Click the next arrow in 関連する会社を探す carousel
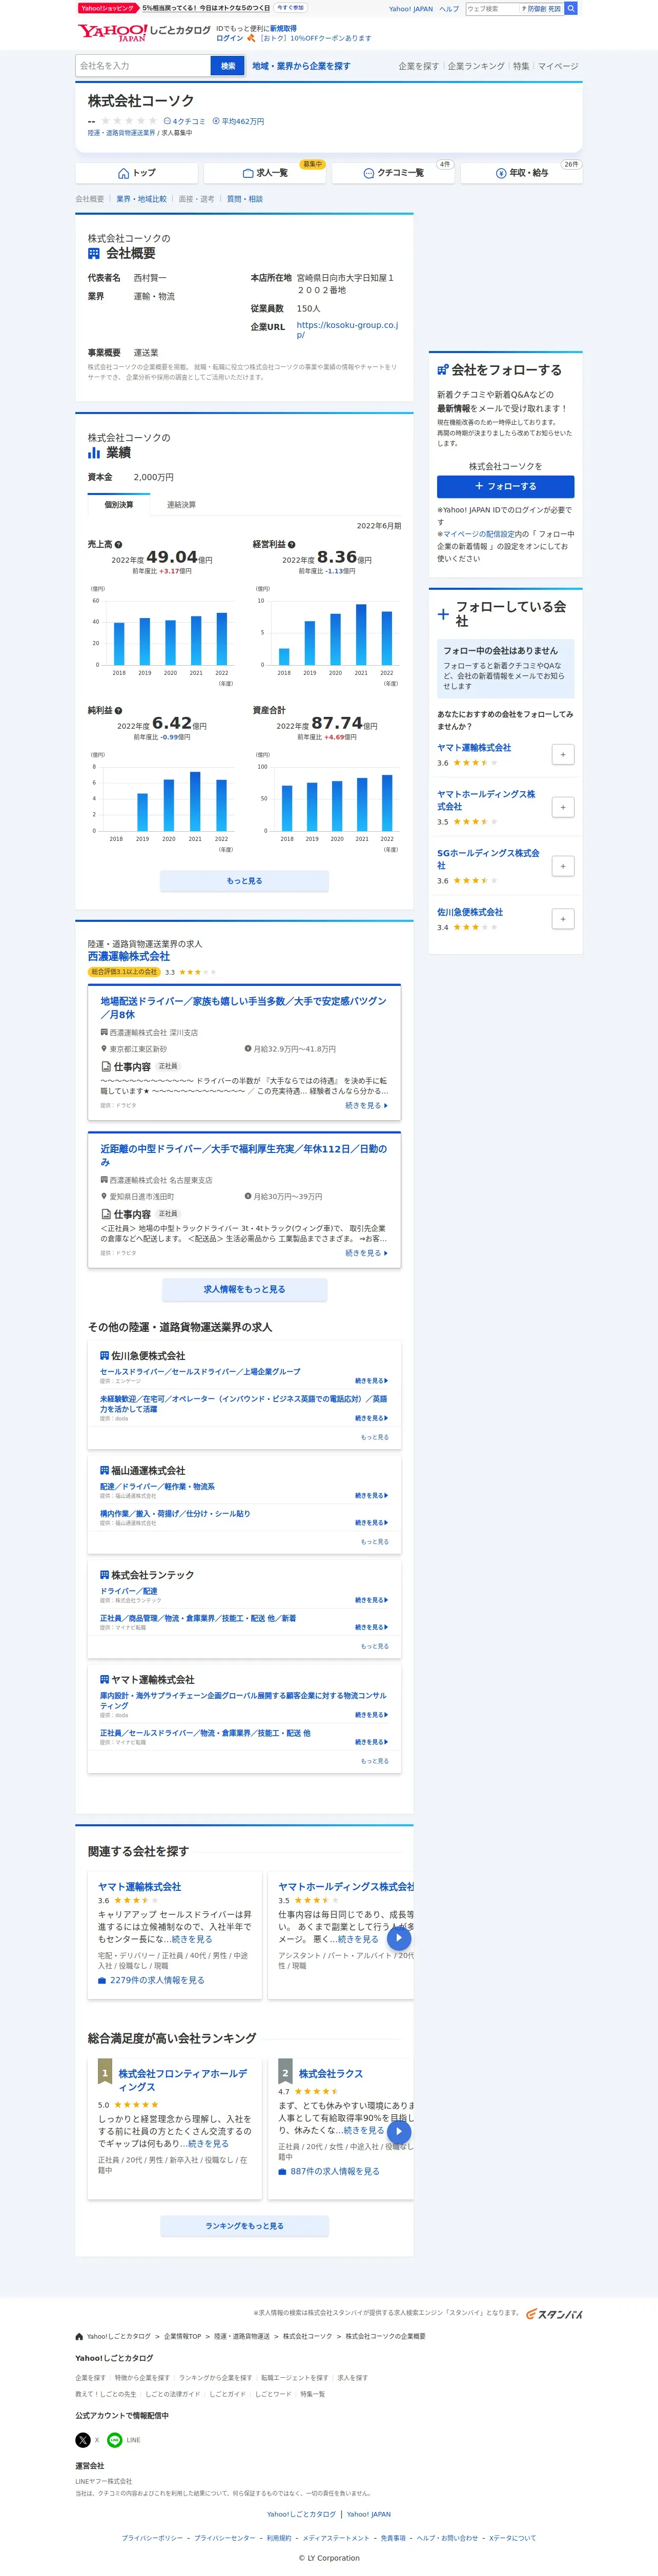Screen dimensions: 658x2576 click(x=399, y=1938)
